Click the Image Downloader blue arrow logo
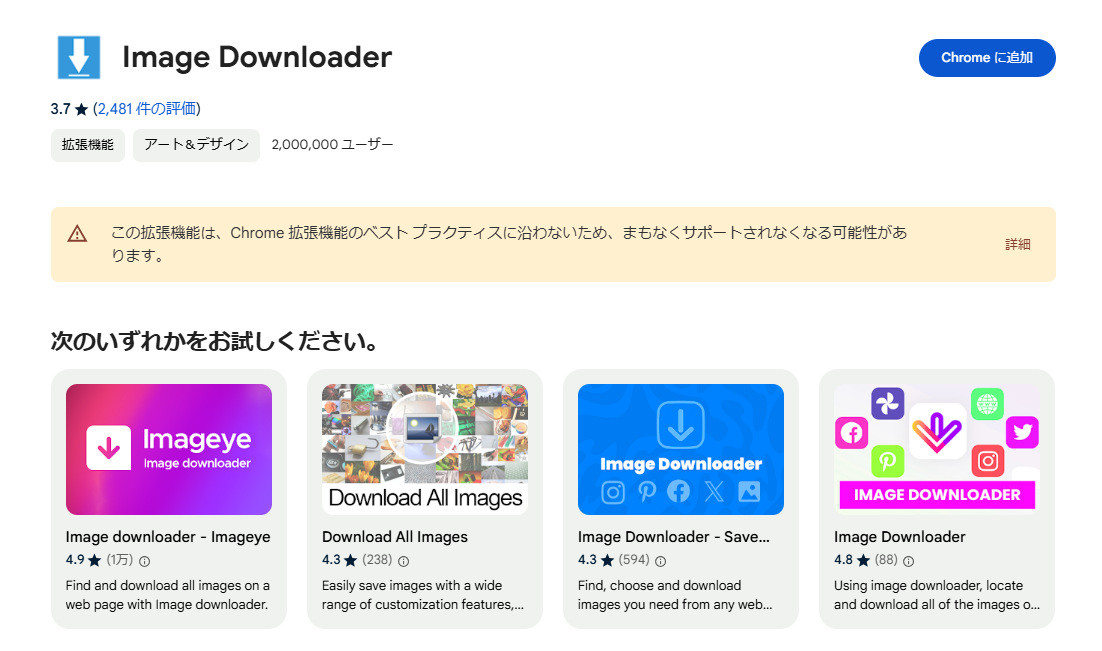1102x651 pixels. [79, 58]
